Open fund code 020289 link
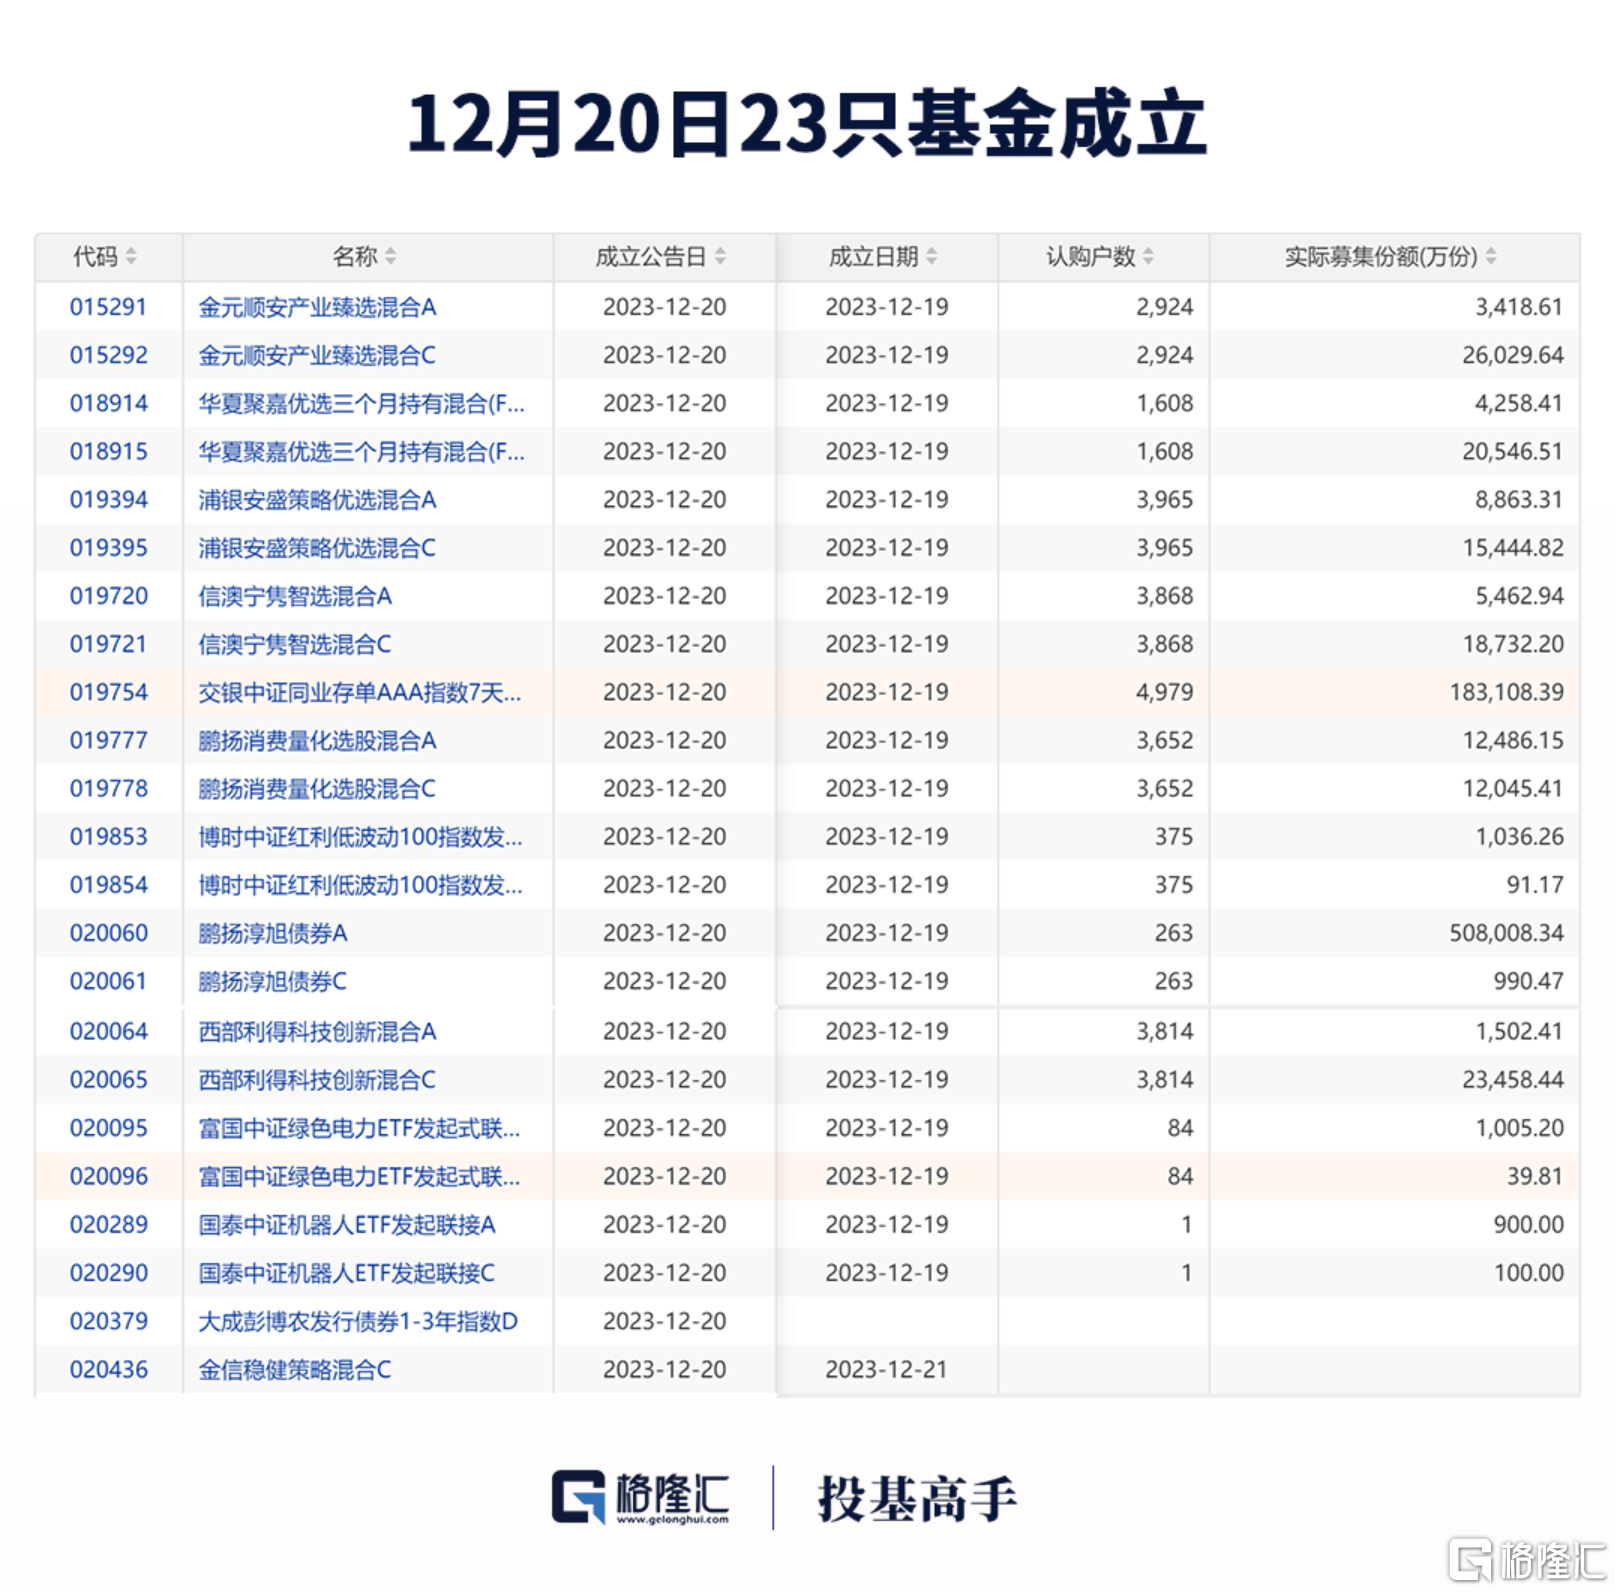This screenshot has width=1615, height=1593. coord(108,1224)
